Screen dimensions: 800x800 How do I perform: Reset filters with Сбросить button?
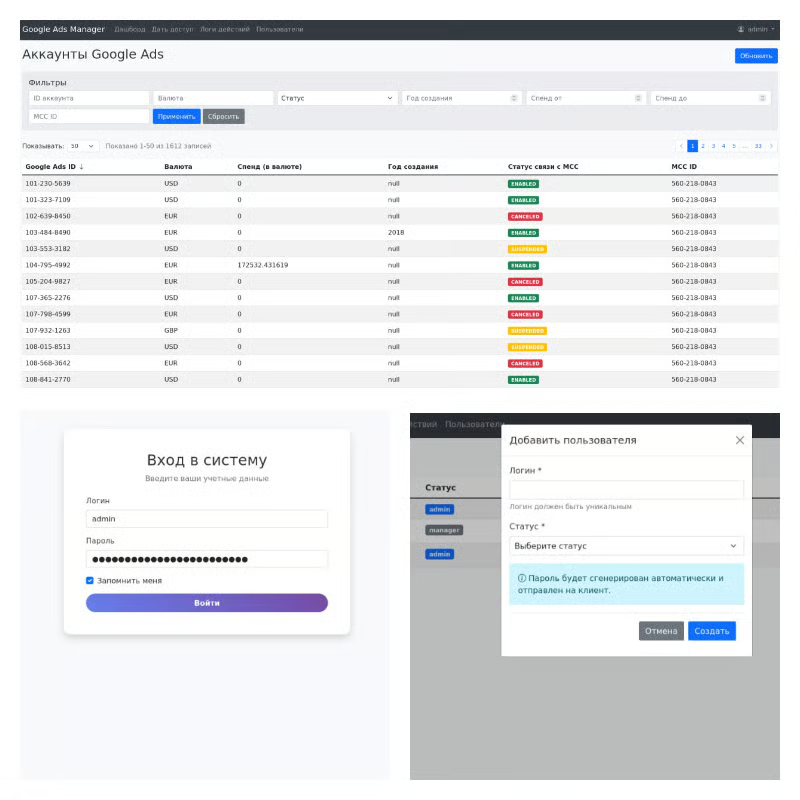pyautogui.click(x=223, y=116)
